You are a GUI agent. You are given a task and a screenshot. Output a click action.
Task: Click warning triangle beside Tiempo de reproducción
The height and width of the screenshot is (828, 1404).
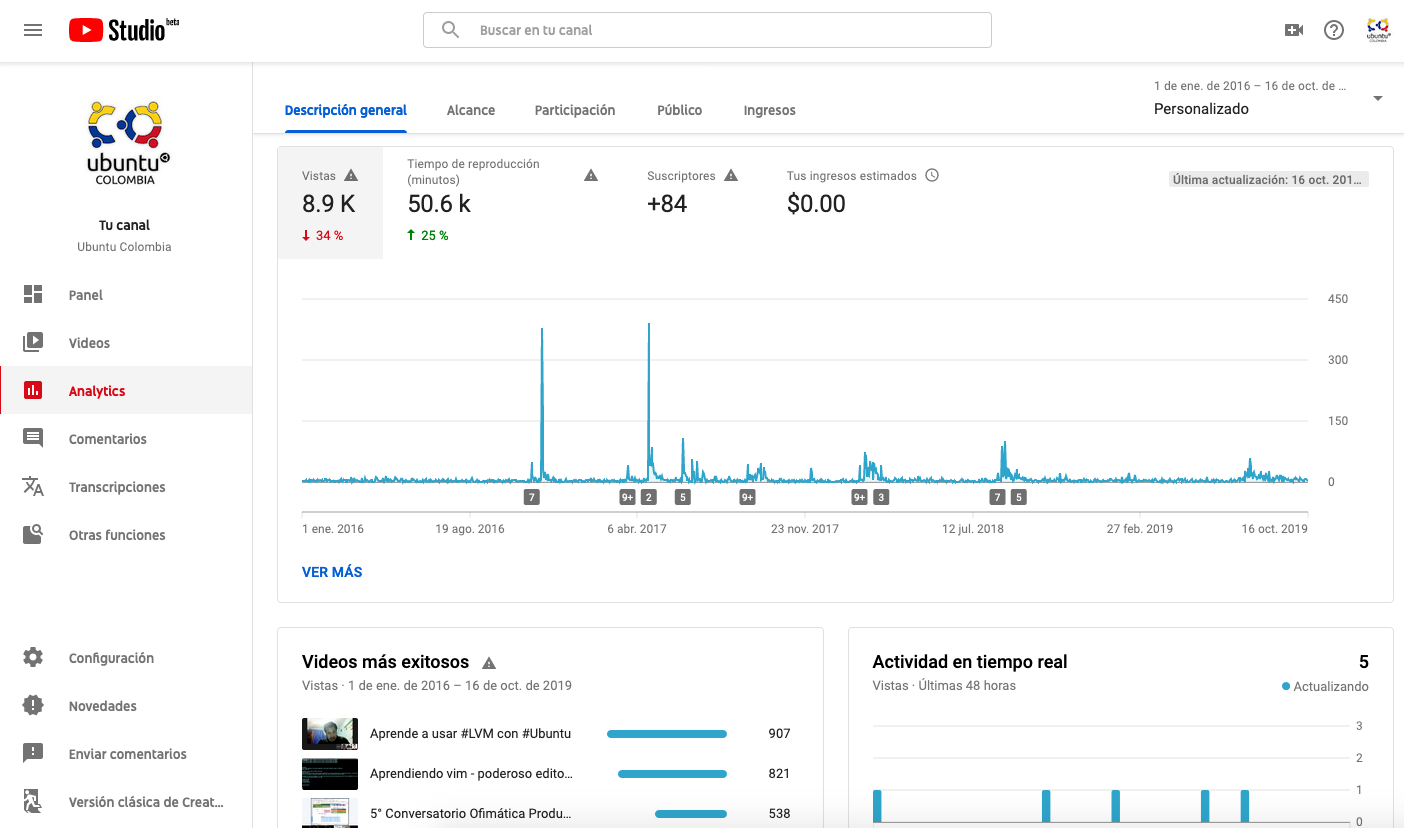(x=591, y=175)
